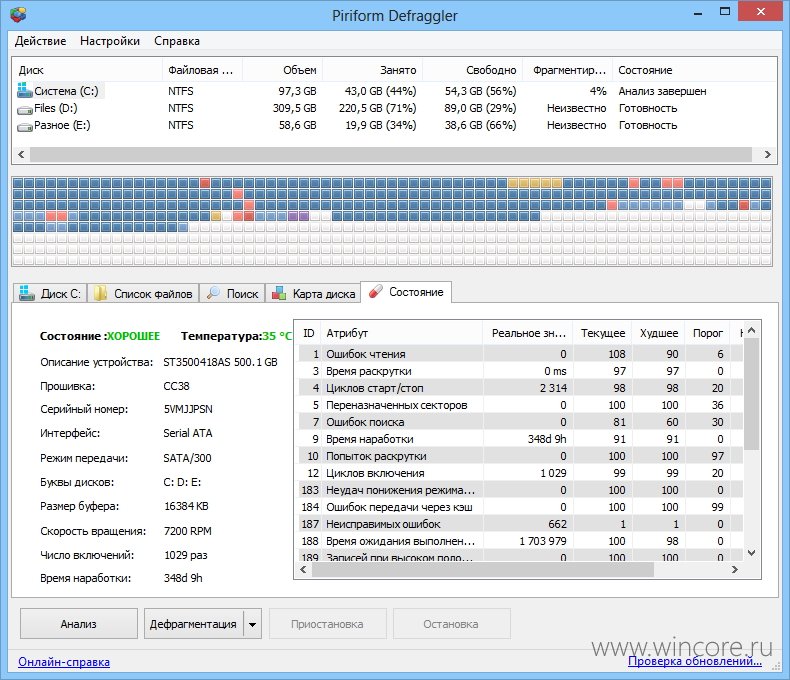Select the Система (C:) drive icon

(x=24, y=90)
